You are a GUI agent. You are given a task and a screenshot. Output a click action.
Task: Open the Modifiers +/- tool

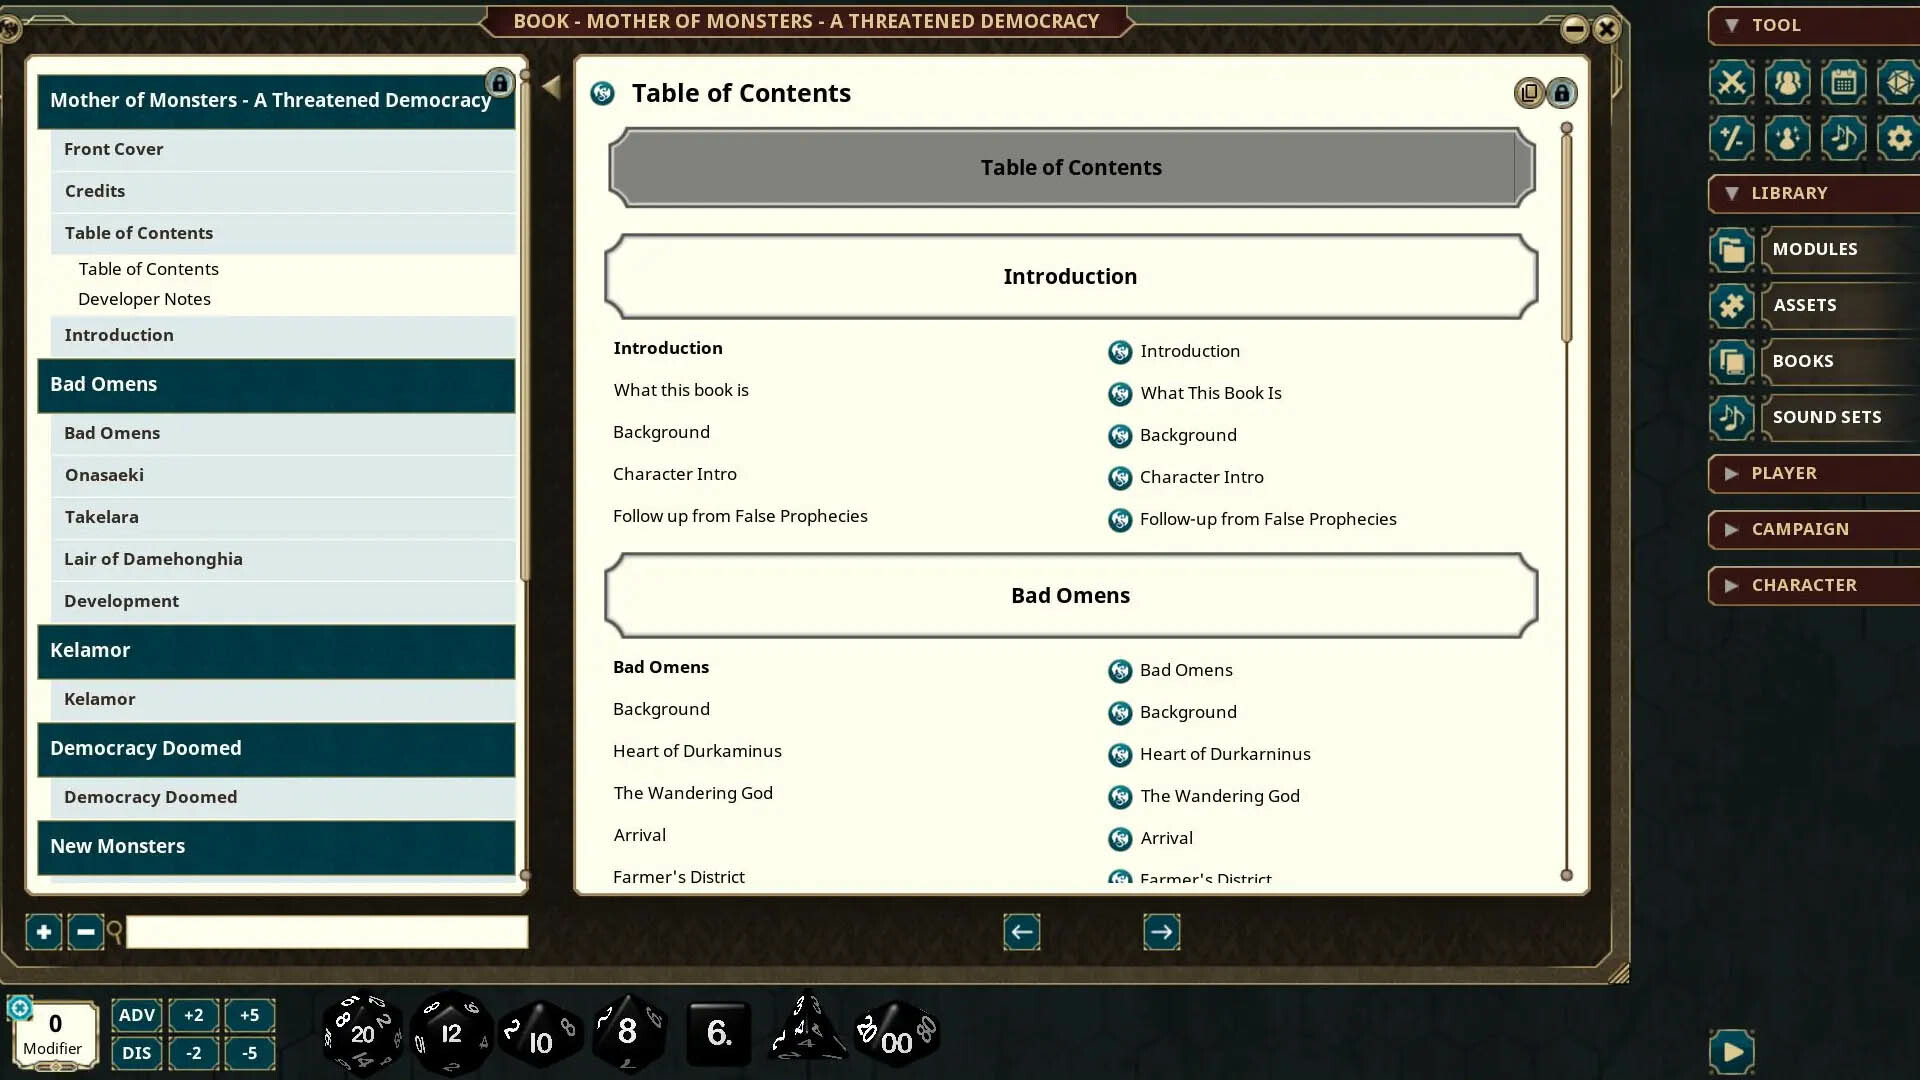click(x=1731, y=138)
